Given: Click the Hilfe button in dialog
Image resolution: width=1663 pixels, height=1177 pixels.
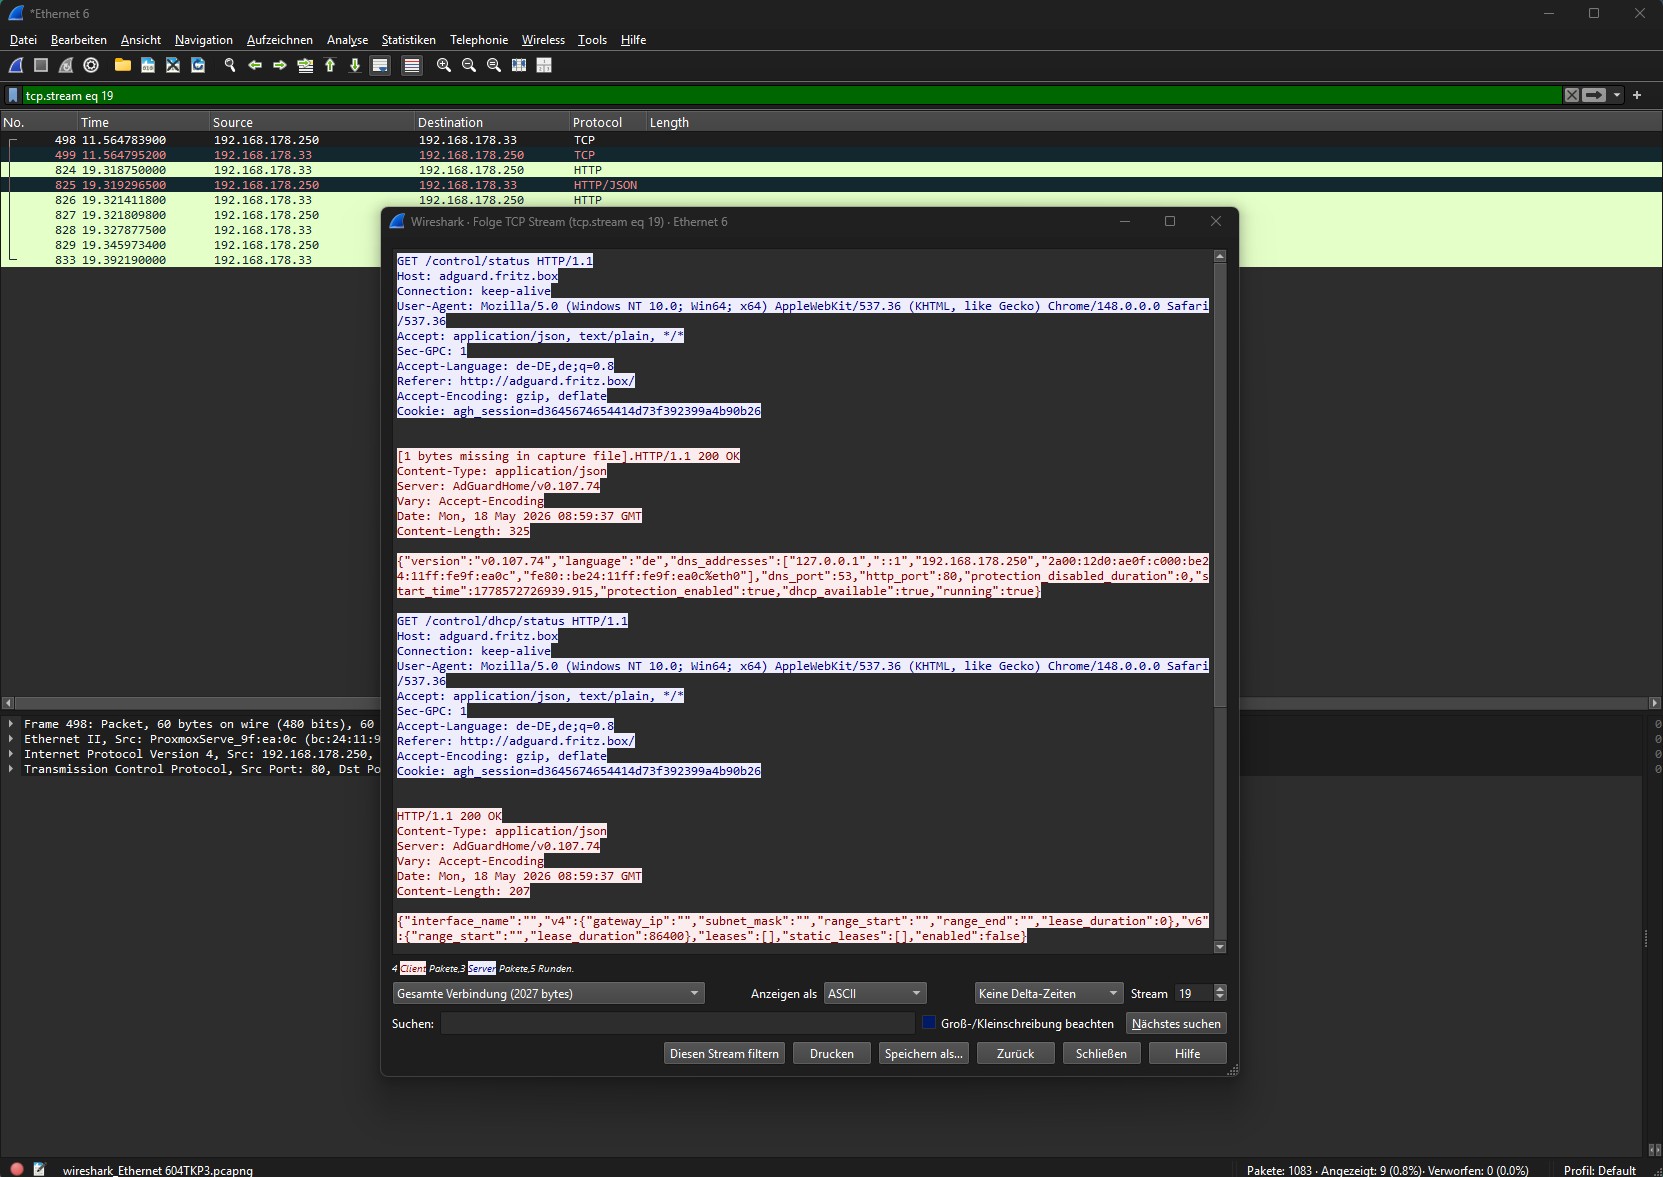Looking at the screenshot, I should coord(1188,1053).
